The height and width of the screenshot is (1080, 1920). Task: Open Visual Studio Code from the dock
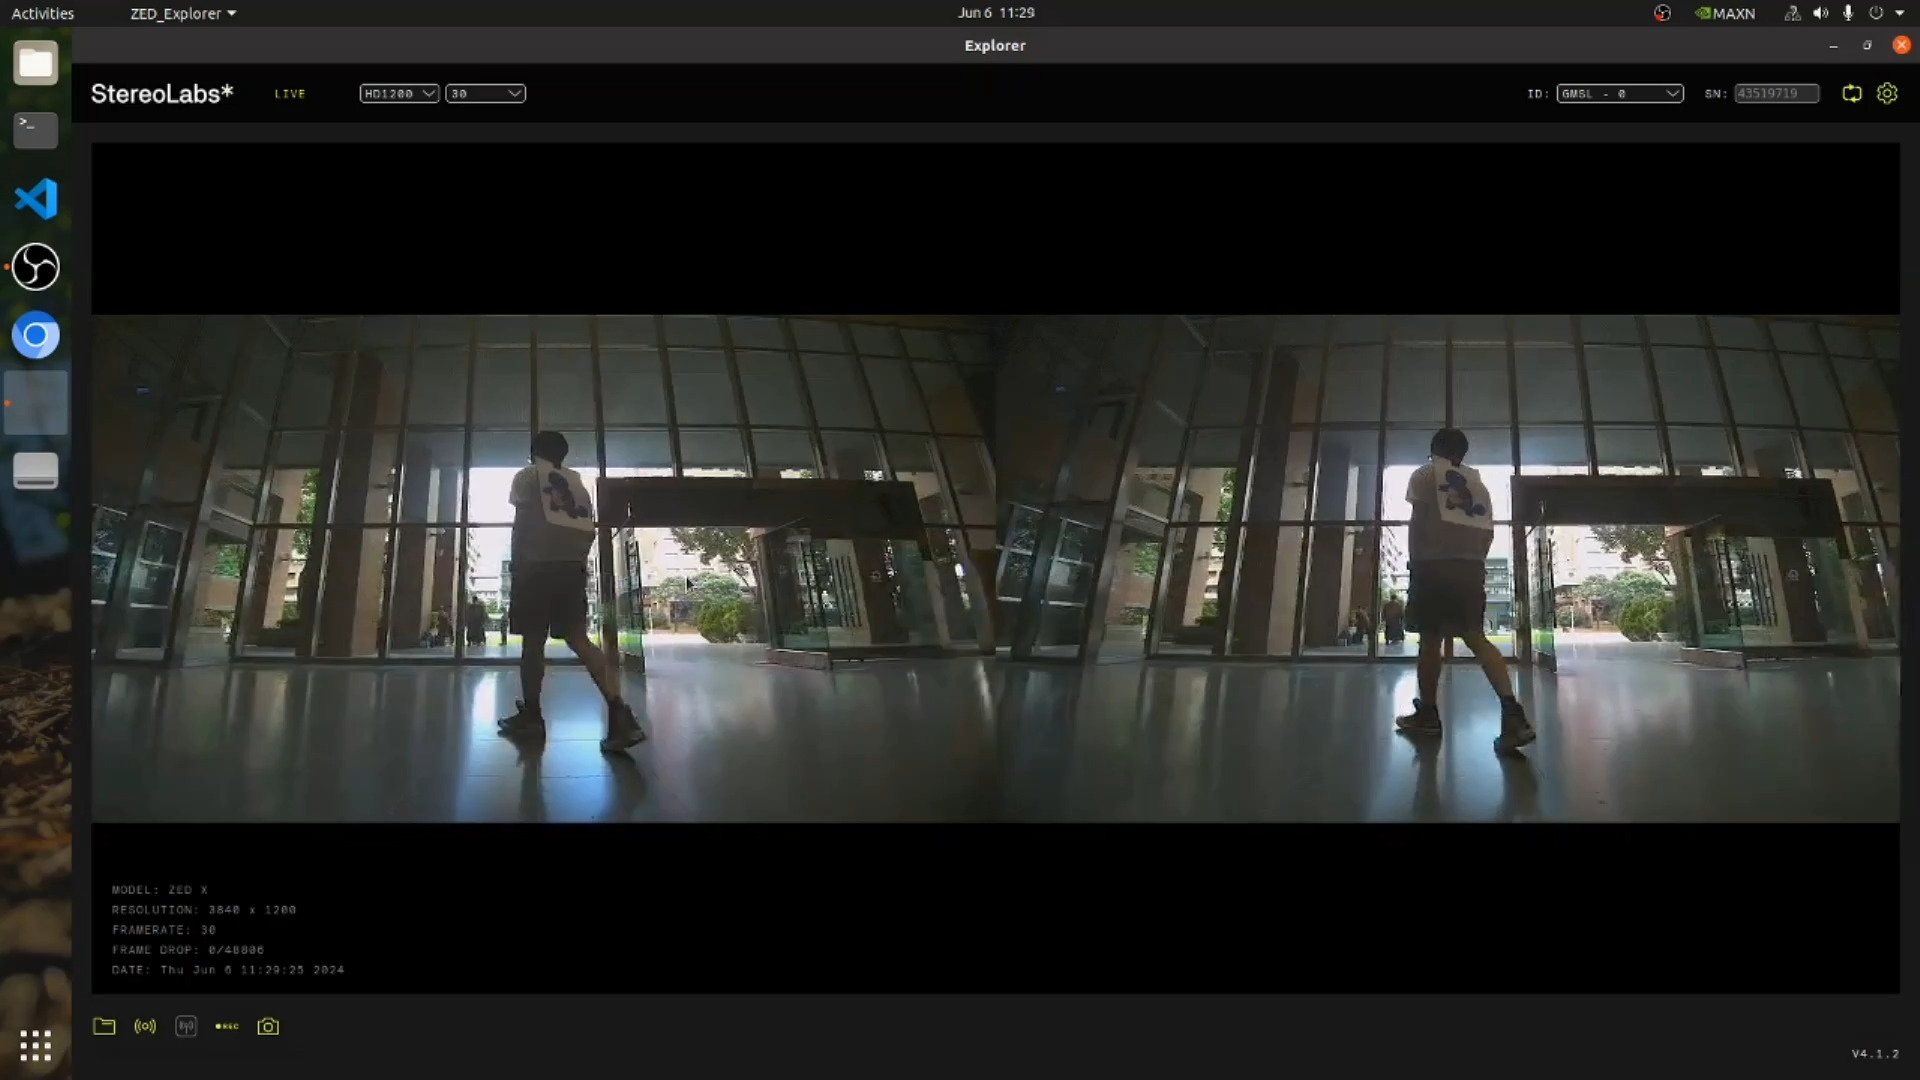click(x=36, y=199)
